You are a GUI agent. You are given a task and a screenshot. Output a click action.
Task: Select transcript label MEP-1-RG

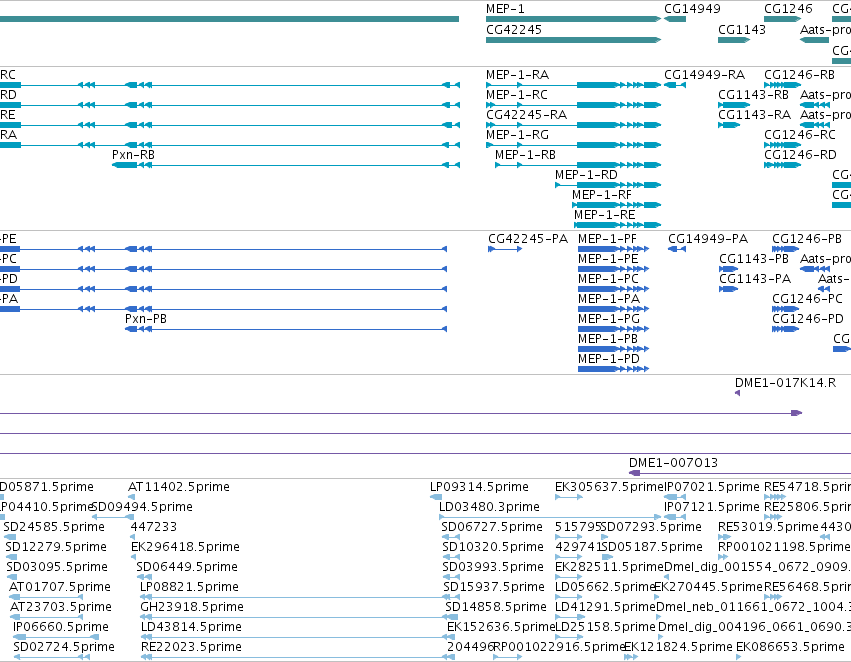click(x=517, y=135)
